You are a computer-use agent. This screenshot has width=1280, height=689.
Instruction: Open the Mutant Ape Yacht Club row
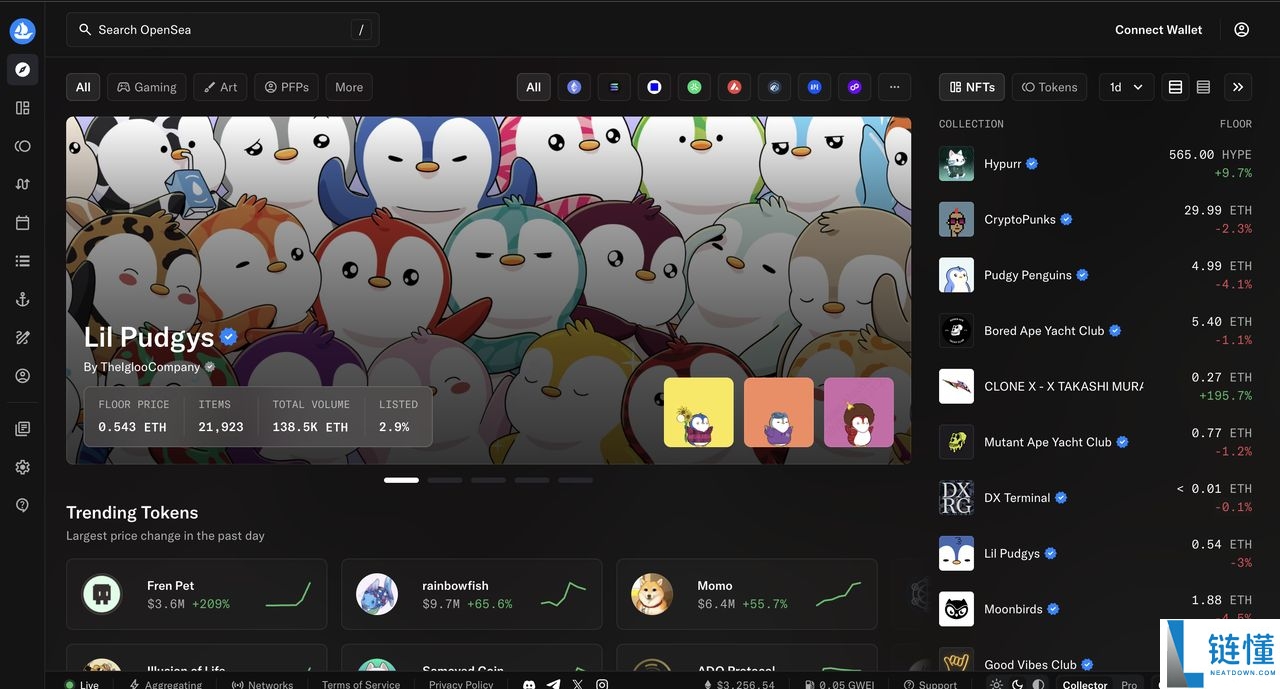click(x=1095, y=442)
